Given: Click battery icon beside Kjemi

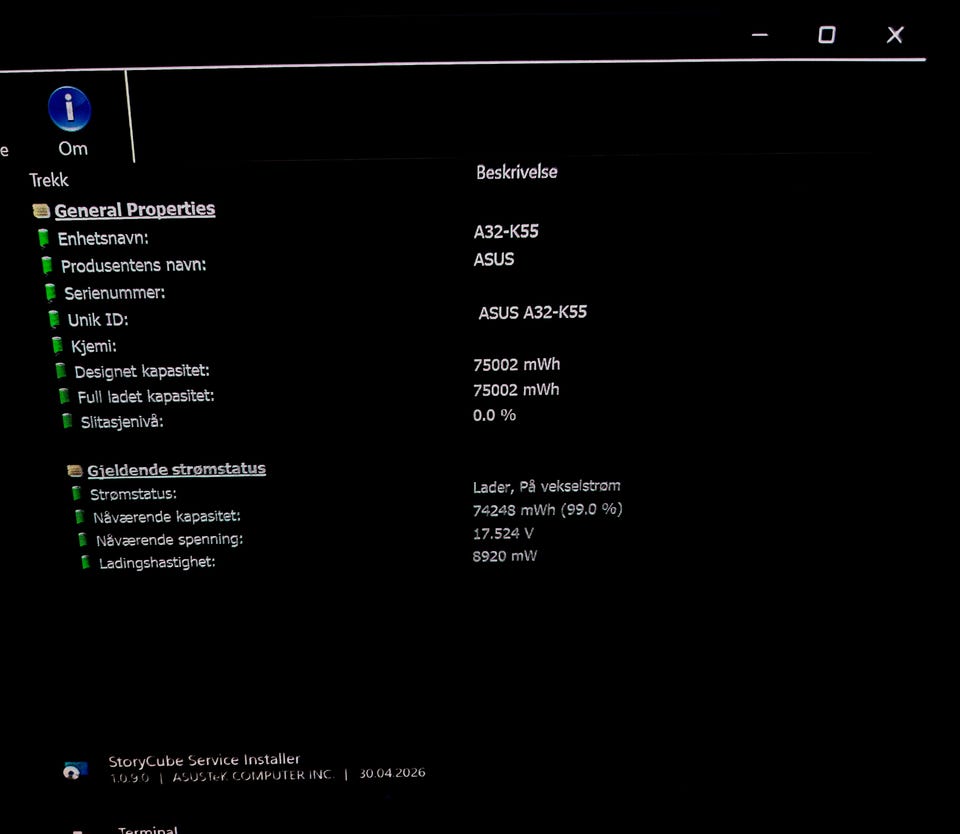Looking at the screenshot, I should pyautogui.click(x=58, y=345).
